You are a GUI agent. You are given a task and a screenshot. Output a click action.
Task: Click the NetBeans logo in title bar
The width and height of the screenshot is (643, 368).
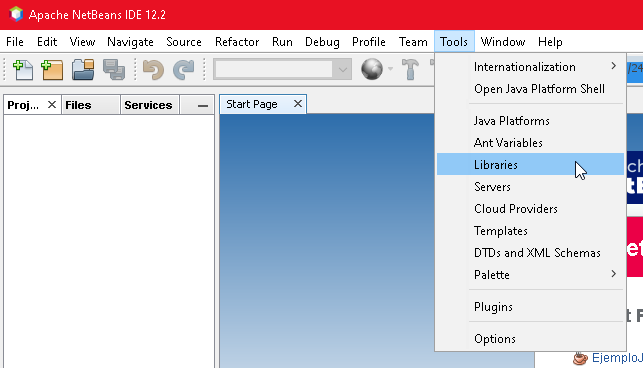[x=16, y=14]
